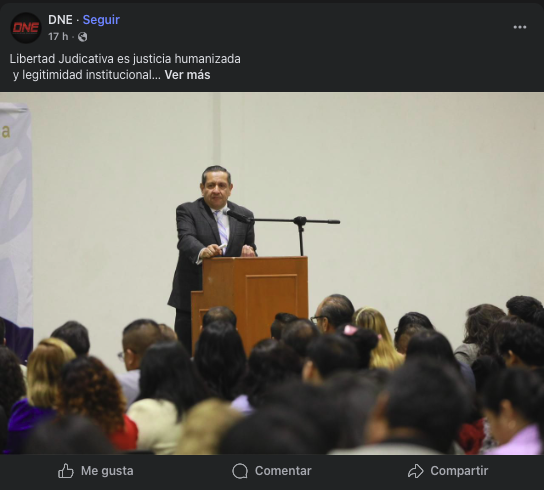544x490 pixels.
Task: Click the microphone stand in the photo
Action: coord(300,233)
